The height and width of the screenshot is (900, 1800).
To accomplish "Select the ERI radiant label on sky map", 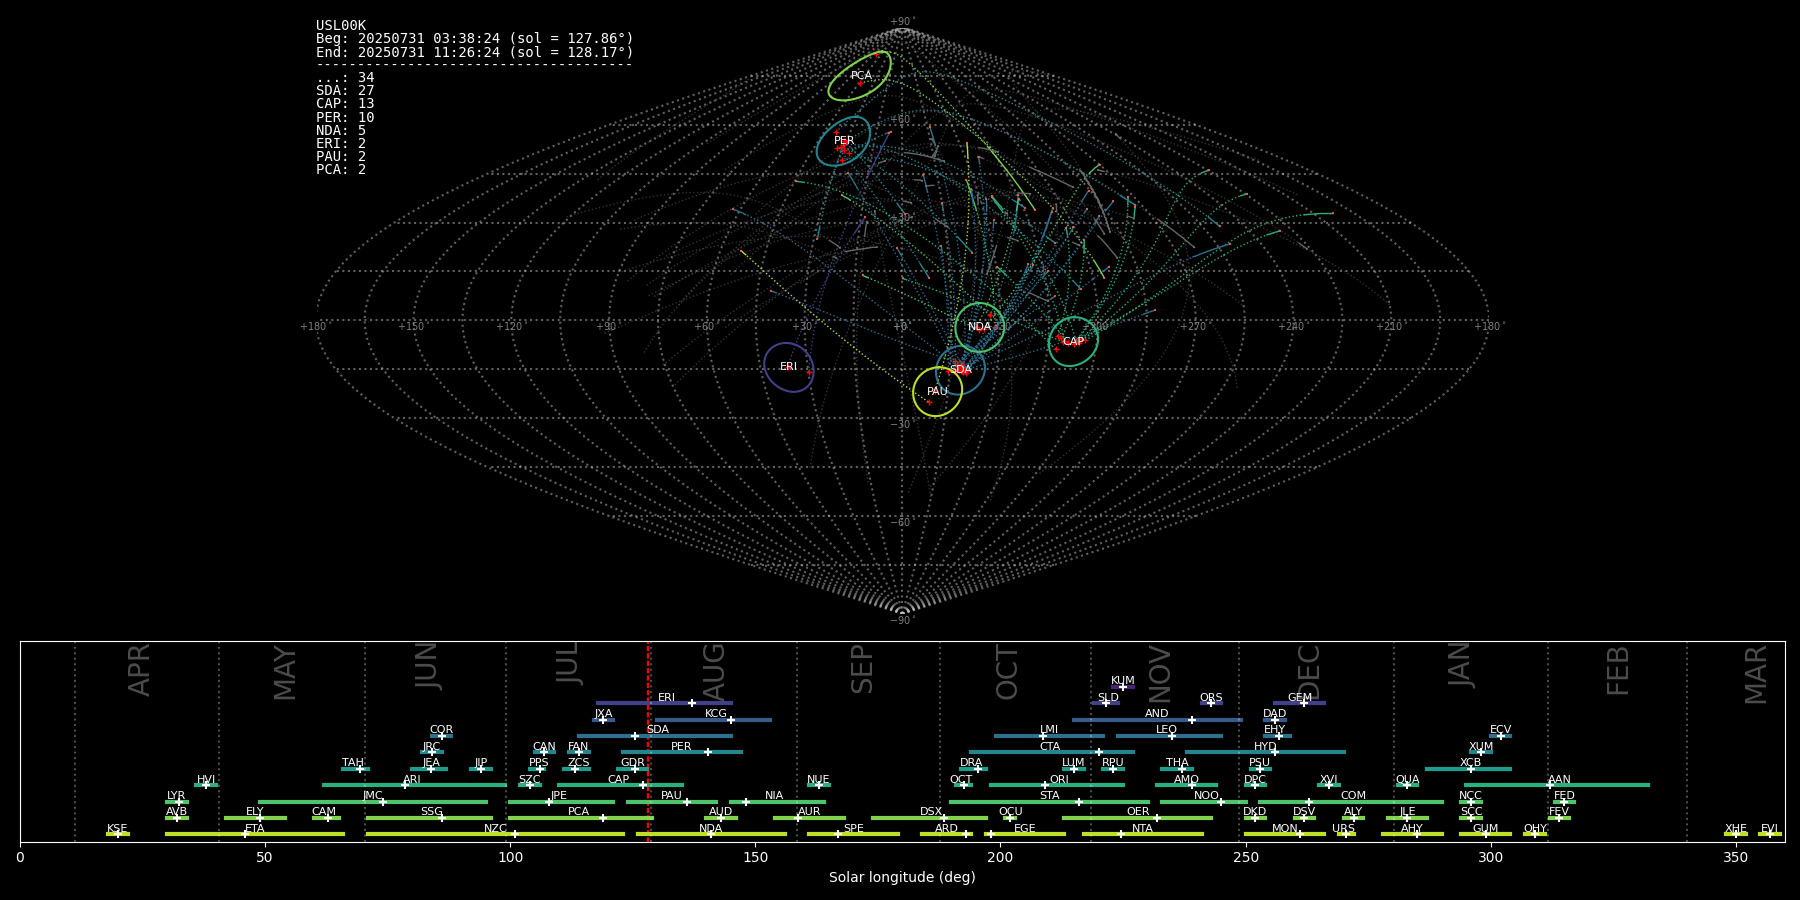I will [788, 367].
